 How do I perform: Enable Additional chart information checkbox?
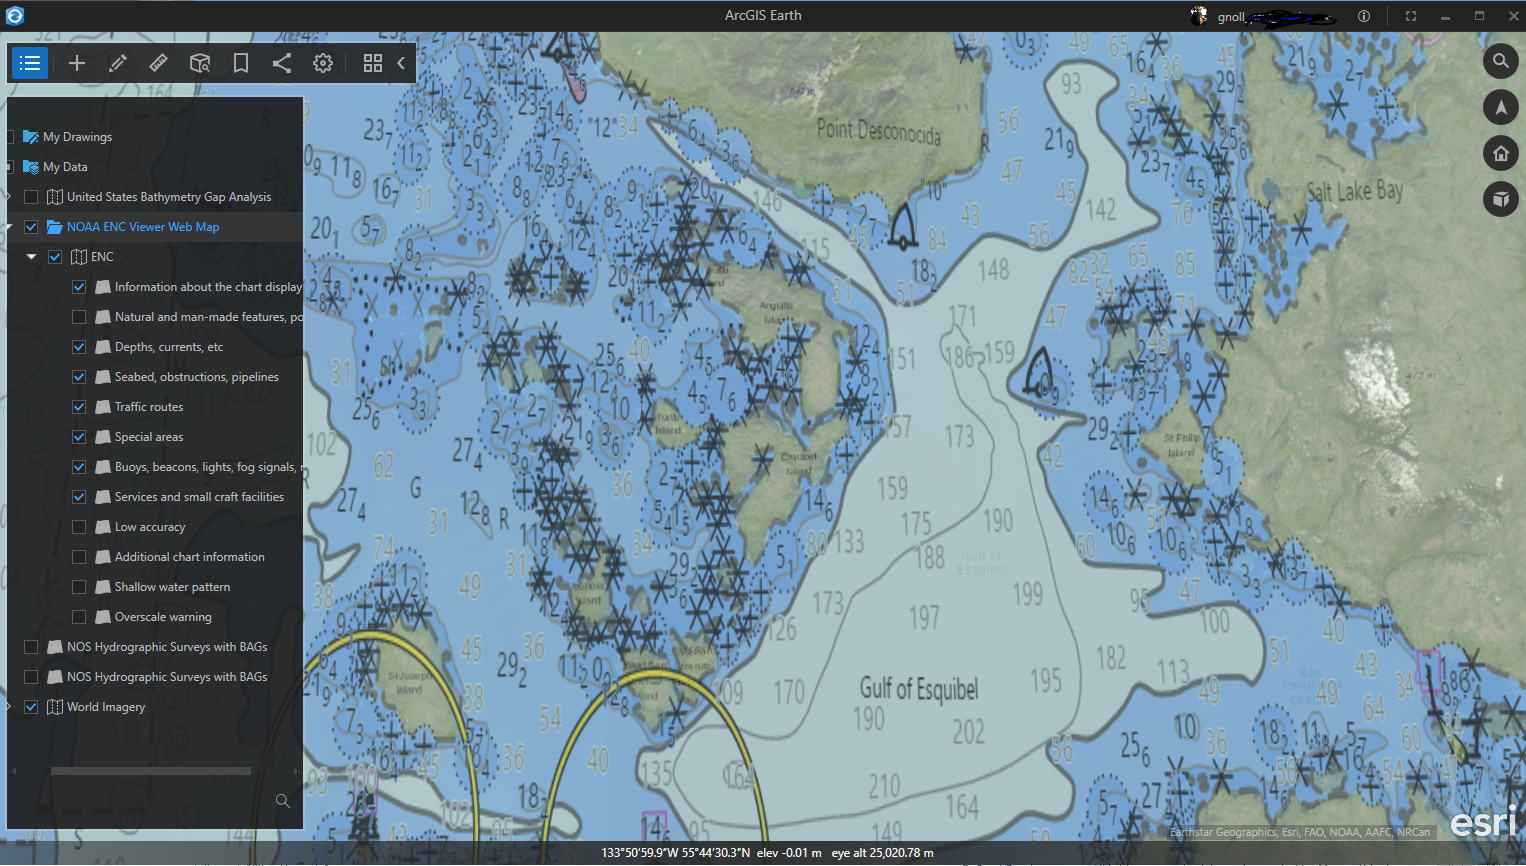tap(79, 557)
